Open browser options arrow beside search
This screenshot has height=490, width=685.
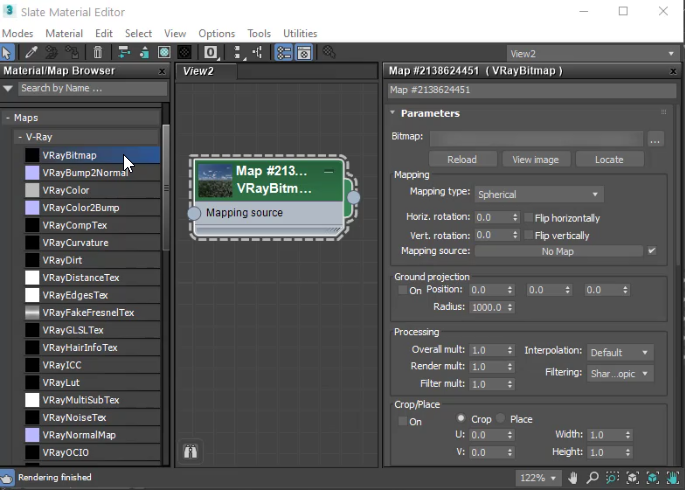coord(8,88)
